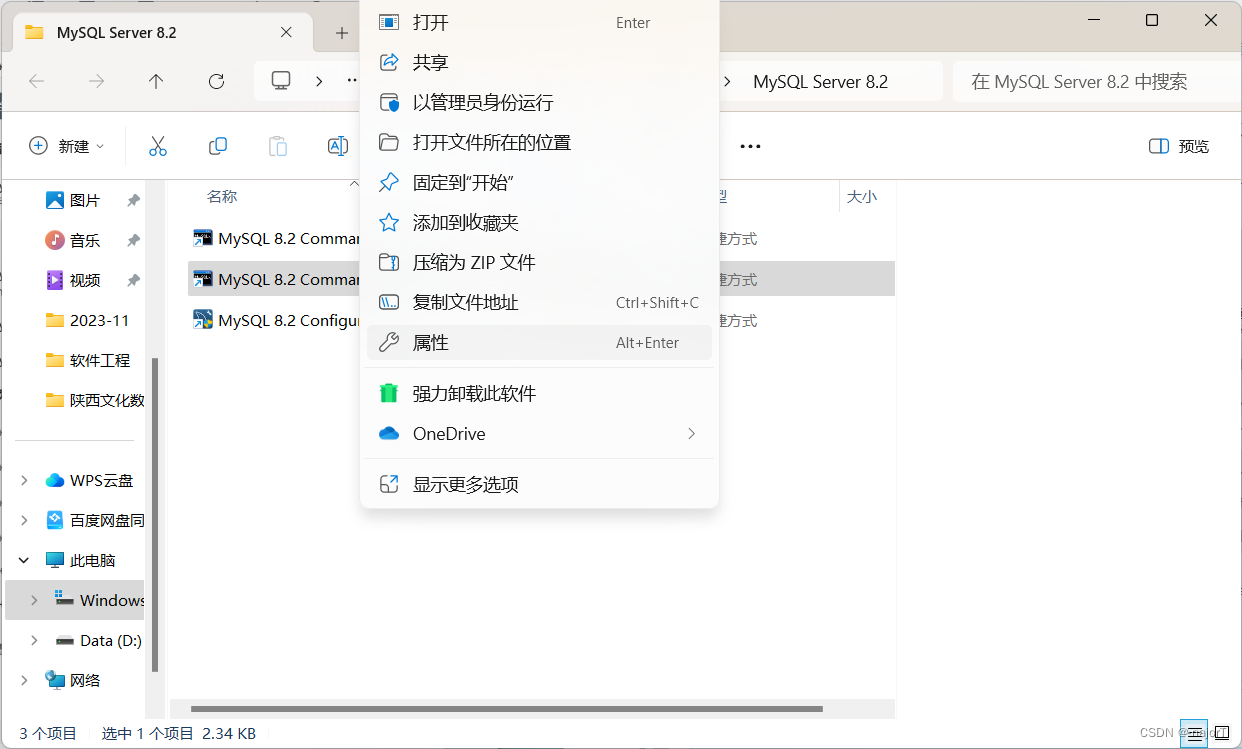Open the New item dropdown

click(x=66, y=146)
